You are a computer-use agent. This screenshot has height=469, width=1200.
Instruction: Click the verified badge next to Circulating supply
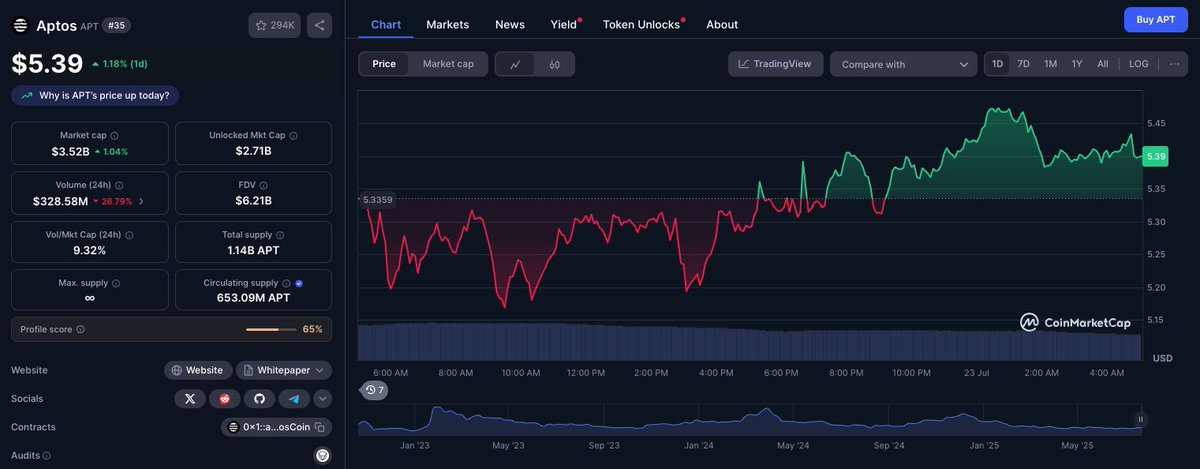point(299,283)
